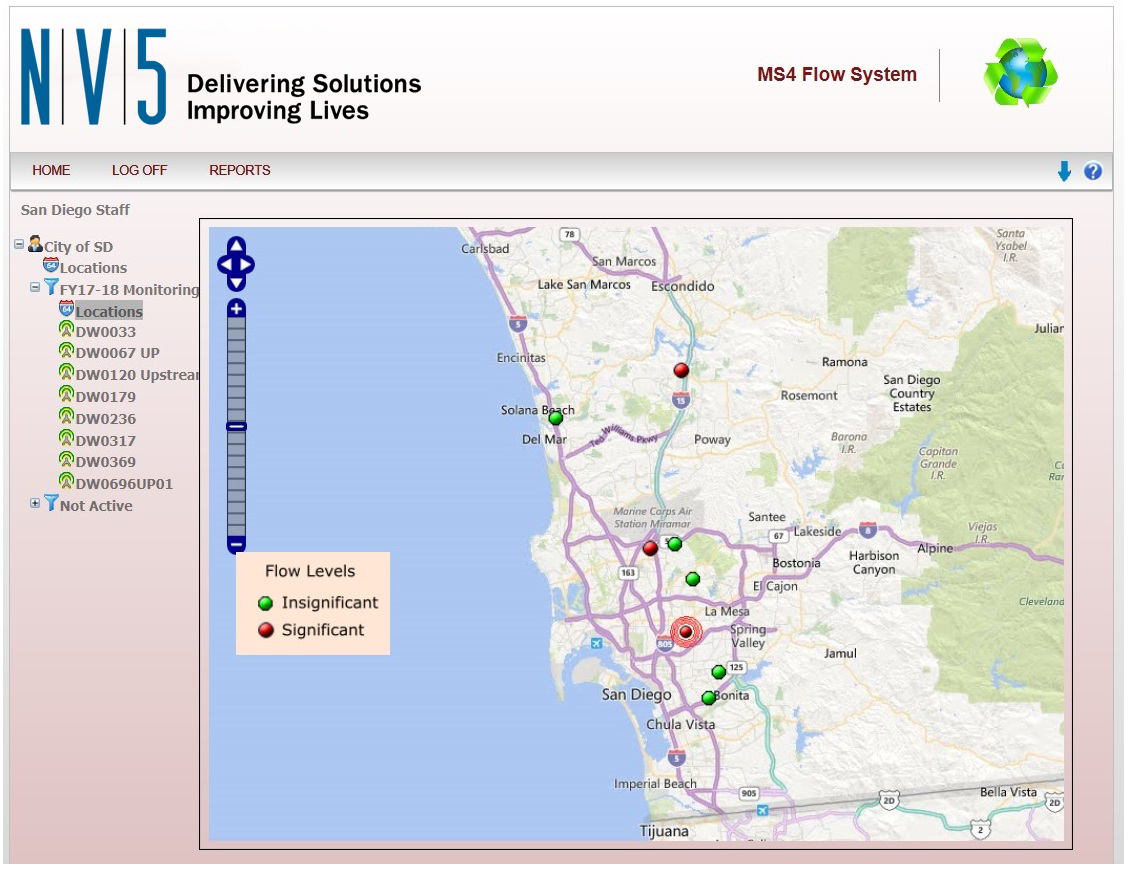Click the map pan compass control
1136x874 pixels.
[x=236, y=264]
